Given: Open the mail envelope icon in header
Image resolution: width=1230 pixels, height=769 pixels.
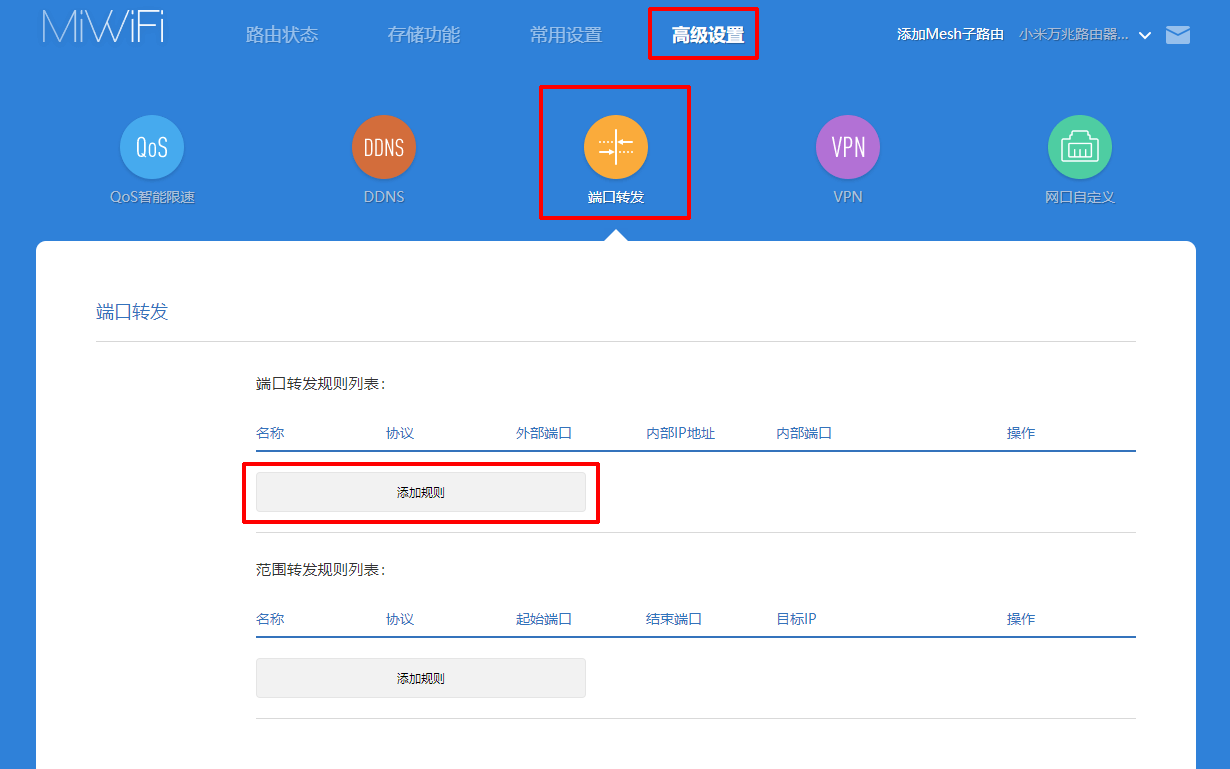Looking at the screenshot, I should [1178, 35].
